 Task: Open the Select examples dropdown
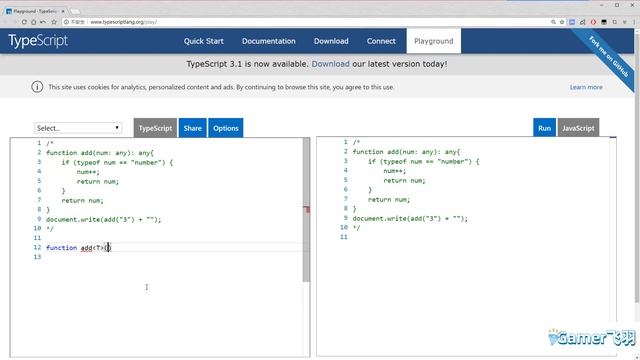pos(78,128)
